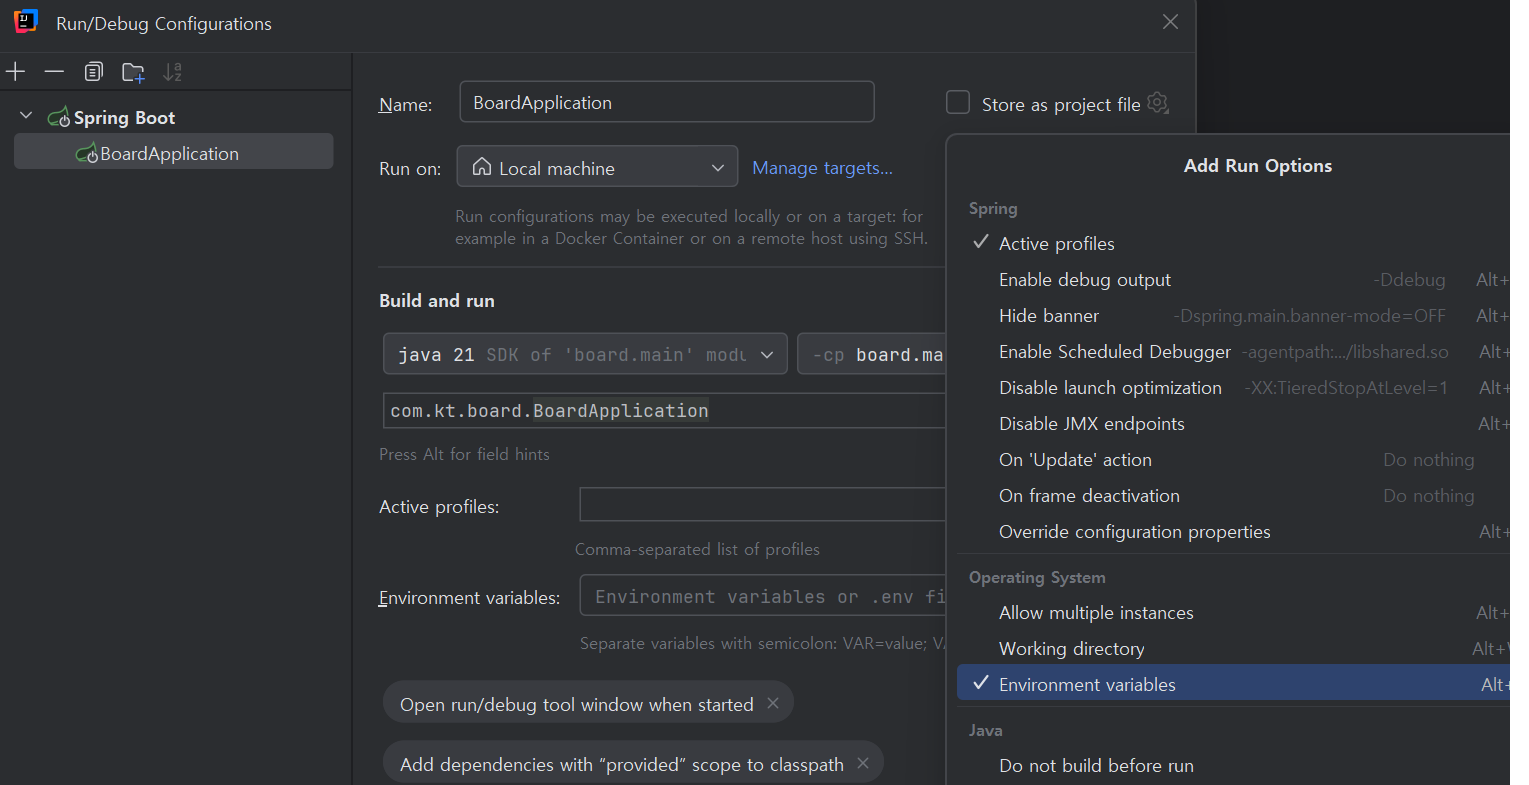Click 'Press Alt for field hints' text
Image resolution: width=1529 pixels, height=785 pixels.
(464, 454)
